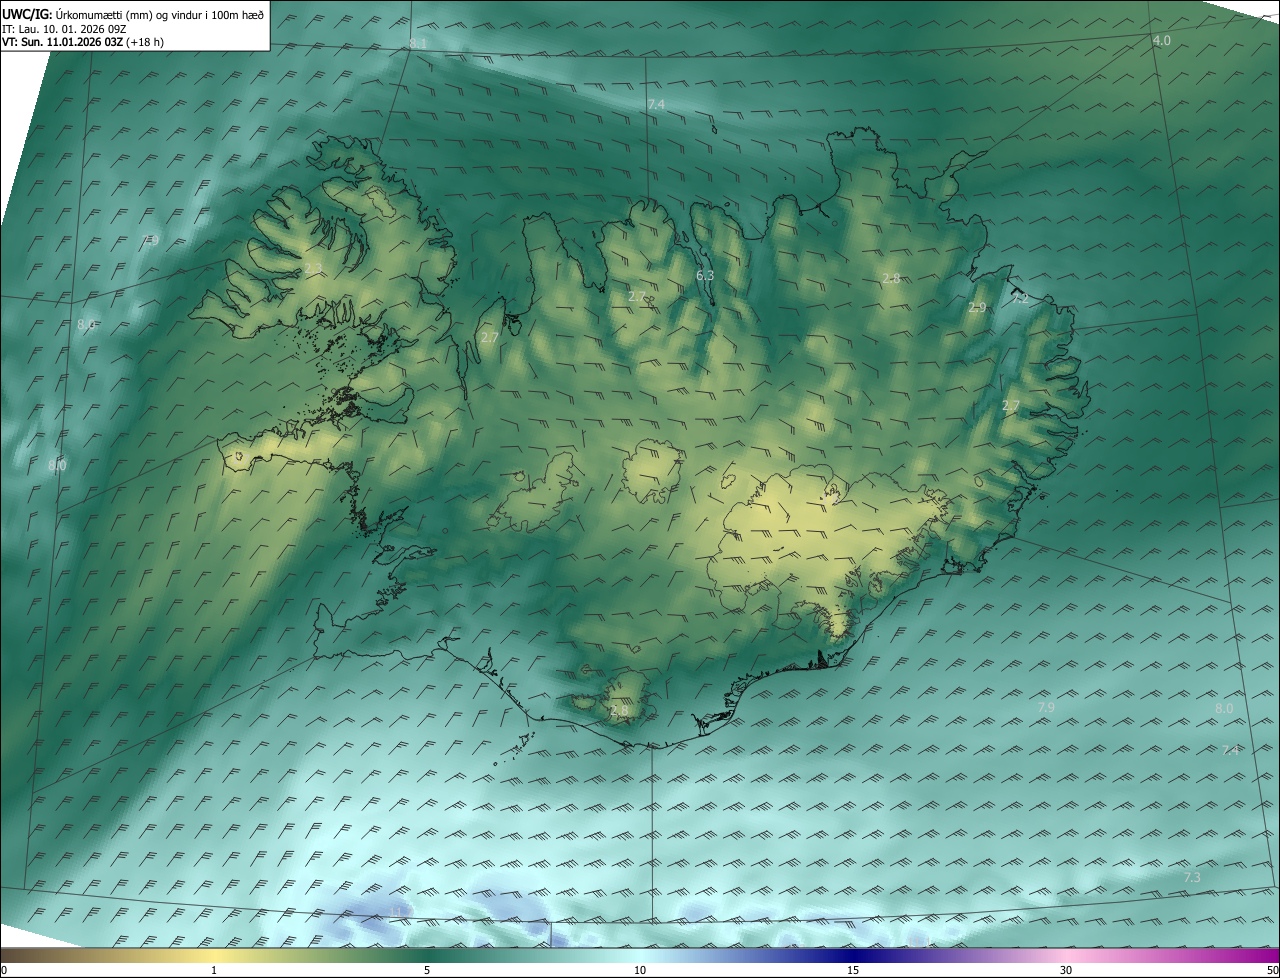Click the '6.3' value over the northern fjord
1280x978 pixels.
[705, 275]
